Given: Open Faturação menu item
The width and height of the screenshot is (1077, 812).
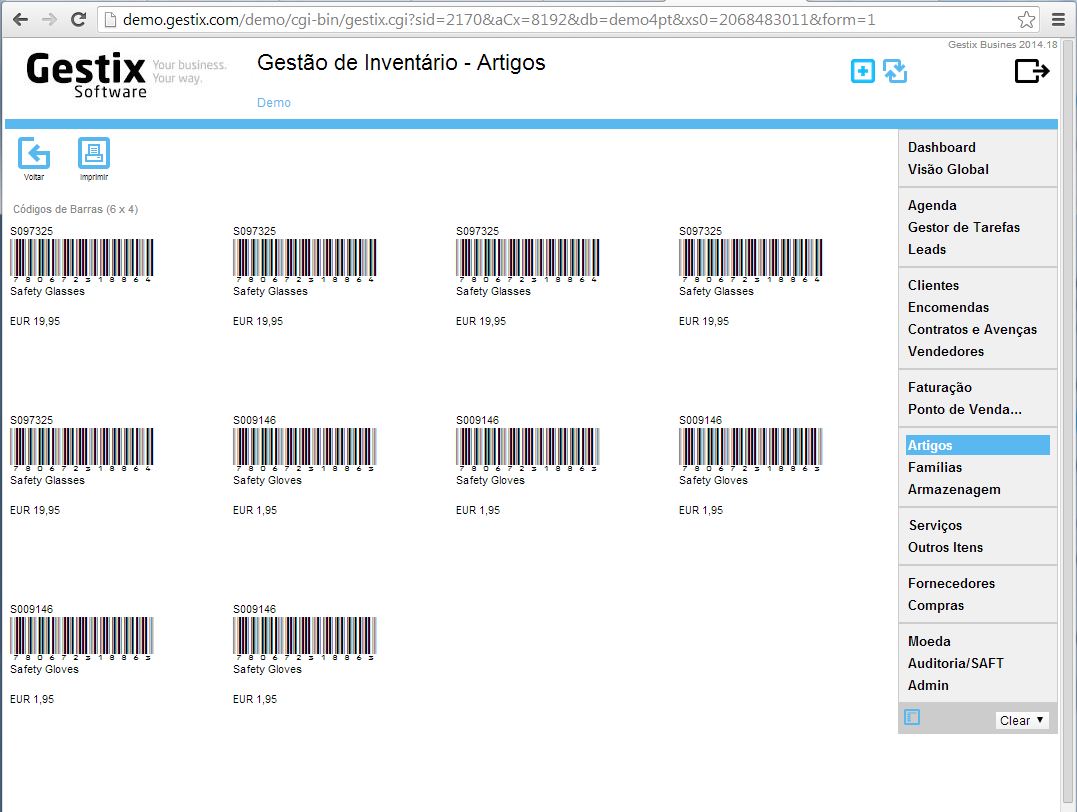Looking at the screenshot, I should 940,387.
